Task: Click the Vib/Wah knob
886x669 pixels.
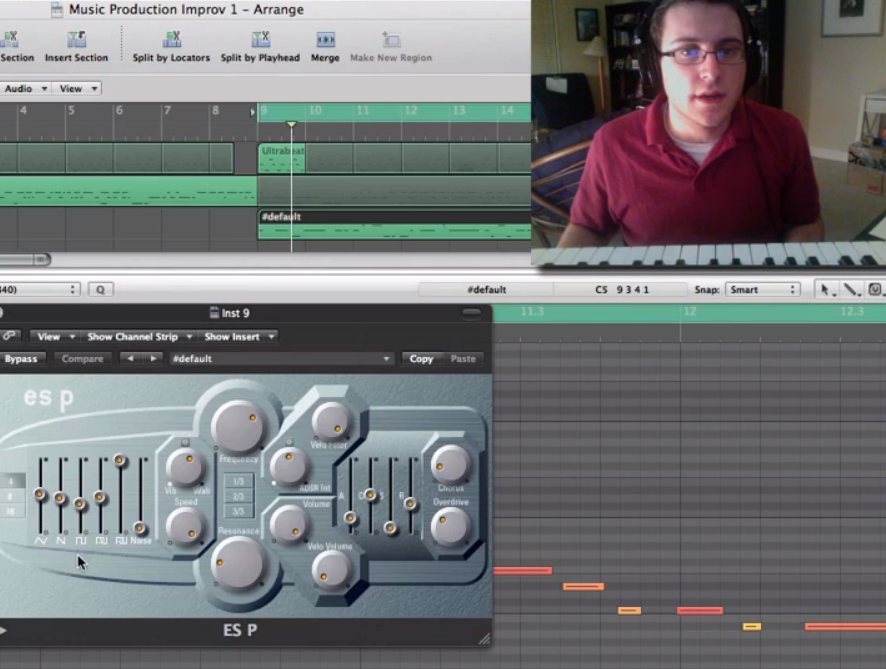Action: (x=185, y=467)
